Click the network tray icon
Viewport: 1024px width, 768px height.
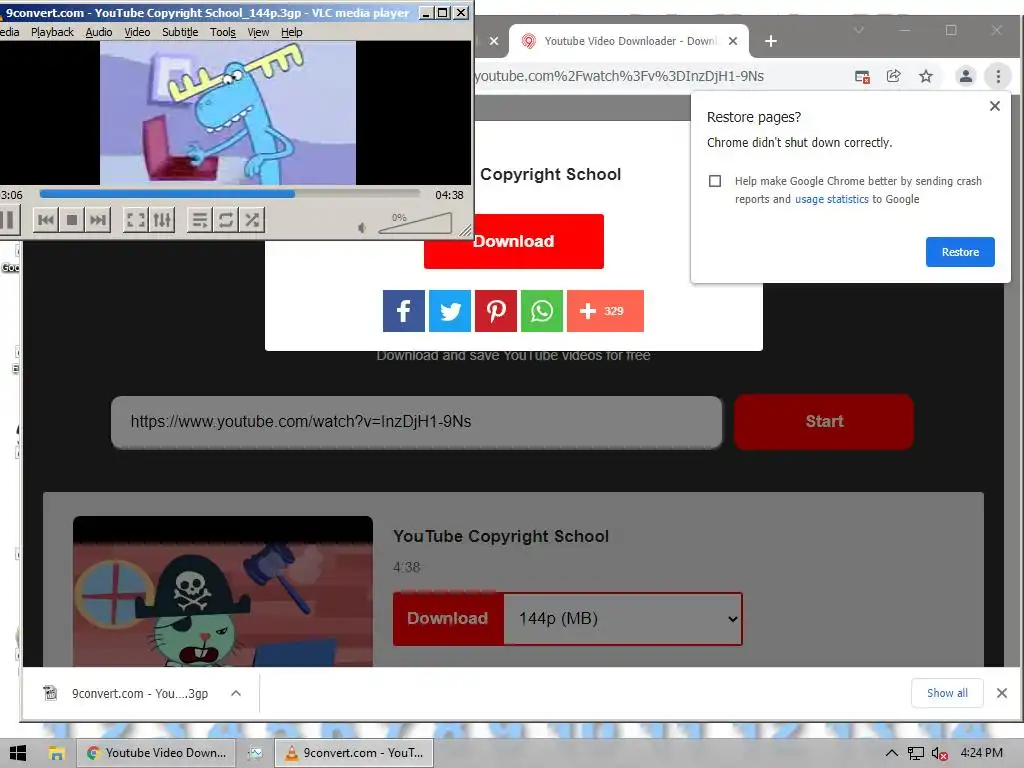(x=916, y=753)
